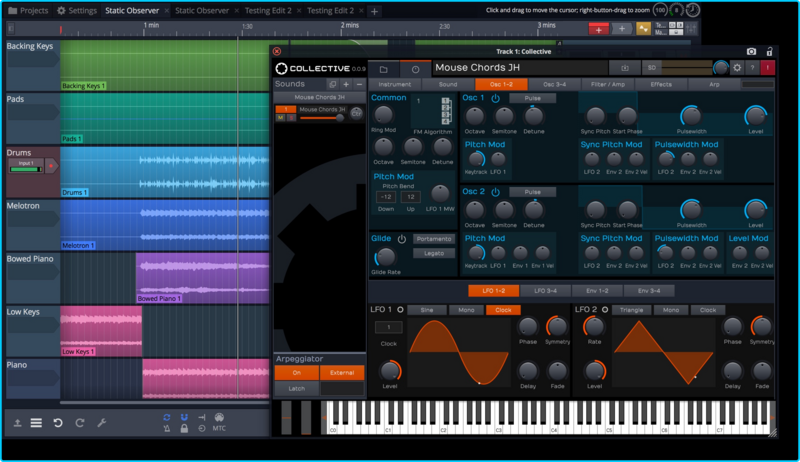Switch to the Osc 3-4 tab
Screen dimensions: 800x462
[x=554, y=85]
